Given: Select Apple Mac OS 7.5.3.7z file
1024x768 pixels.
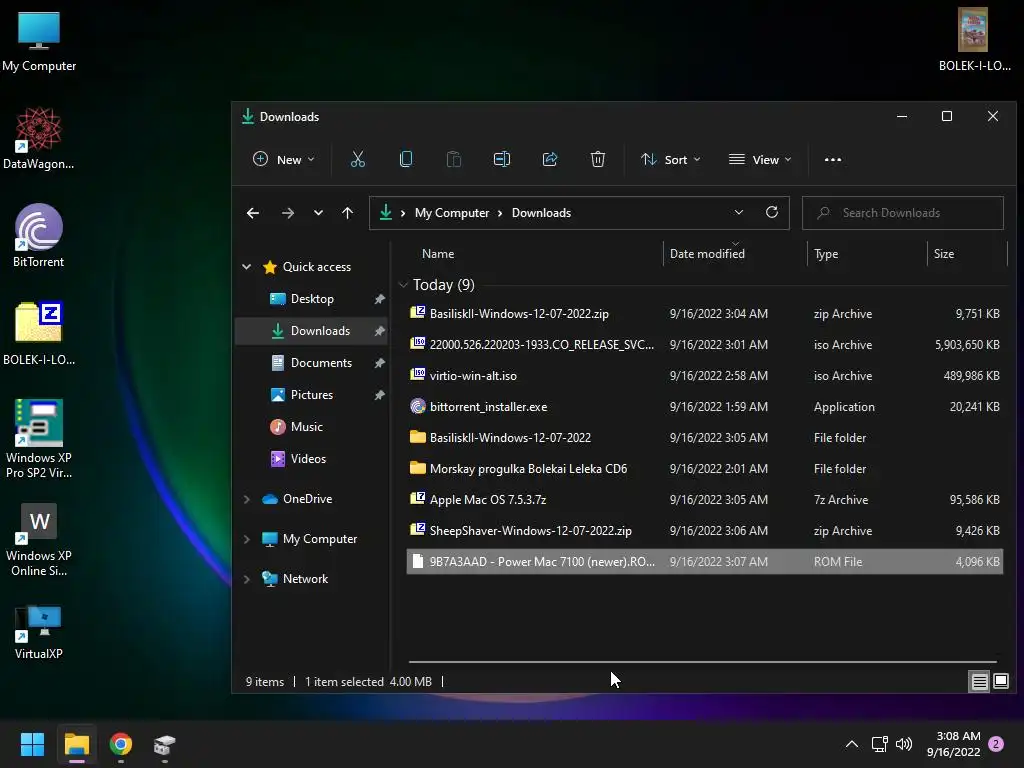Looking at the screenshot, I should point(705,500).
